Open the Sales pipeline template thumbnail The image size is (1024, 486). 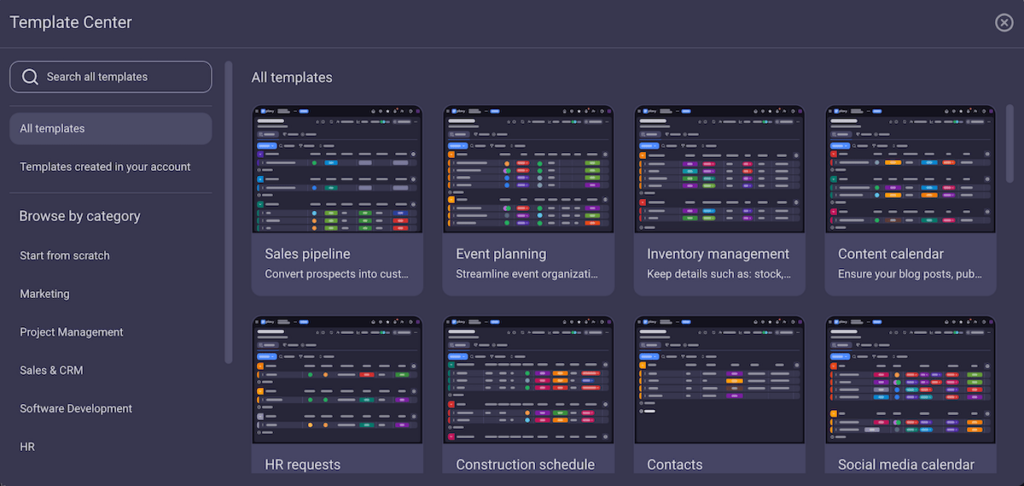pyautogui.click(x=337, y=170)
